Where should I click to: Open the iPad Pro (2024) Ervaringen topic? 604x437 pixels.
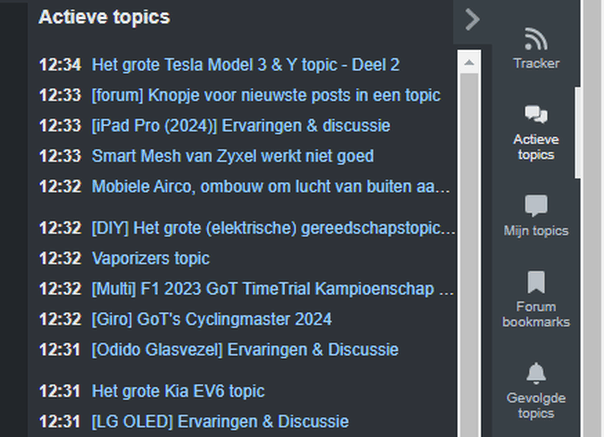click(241, 126)
